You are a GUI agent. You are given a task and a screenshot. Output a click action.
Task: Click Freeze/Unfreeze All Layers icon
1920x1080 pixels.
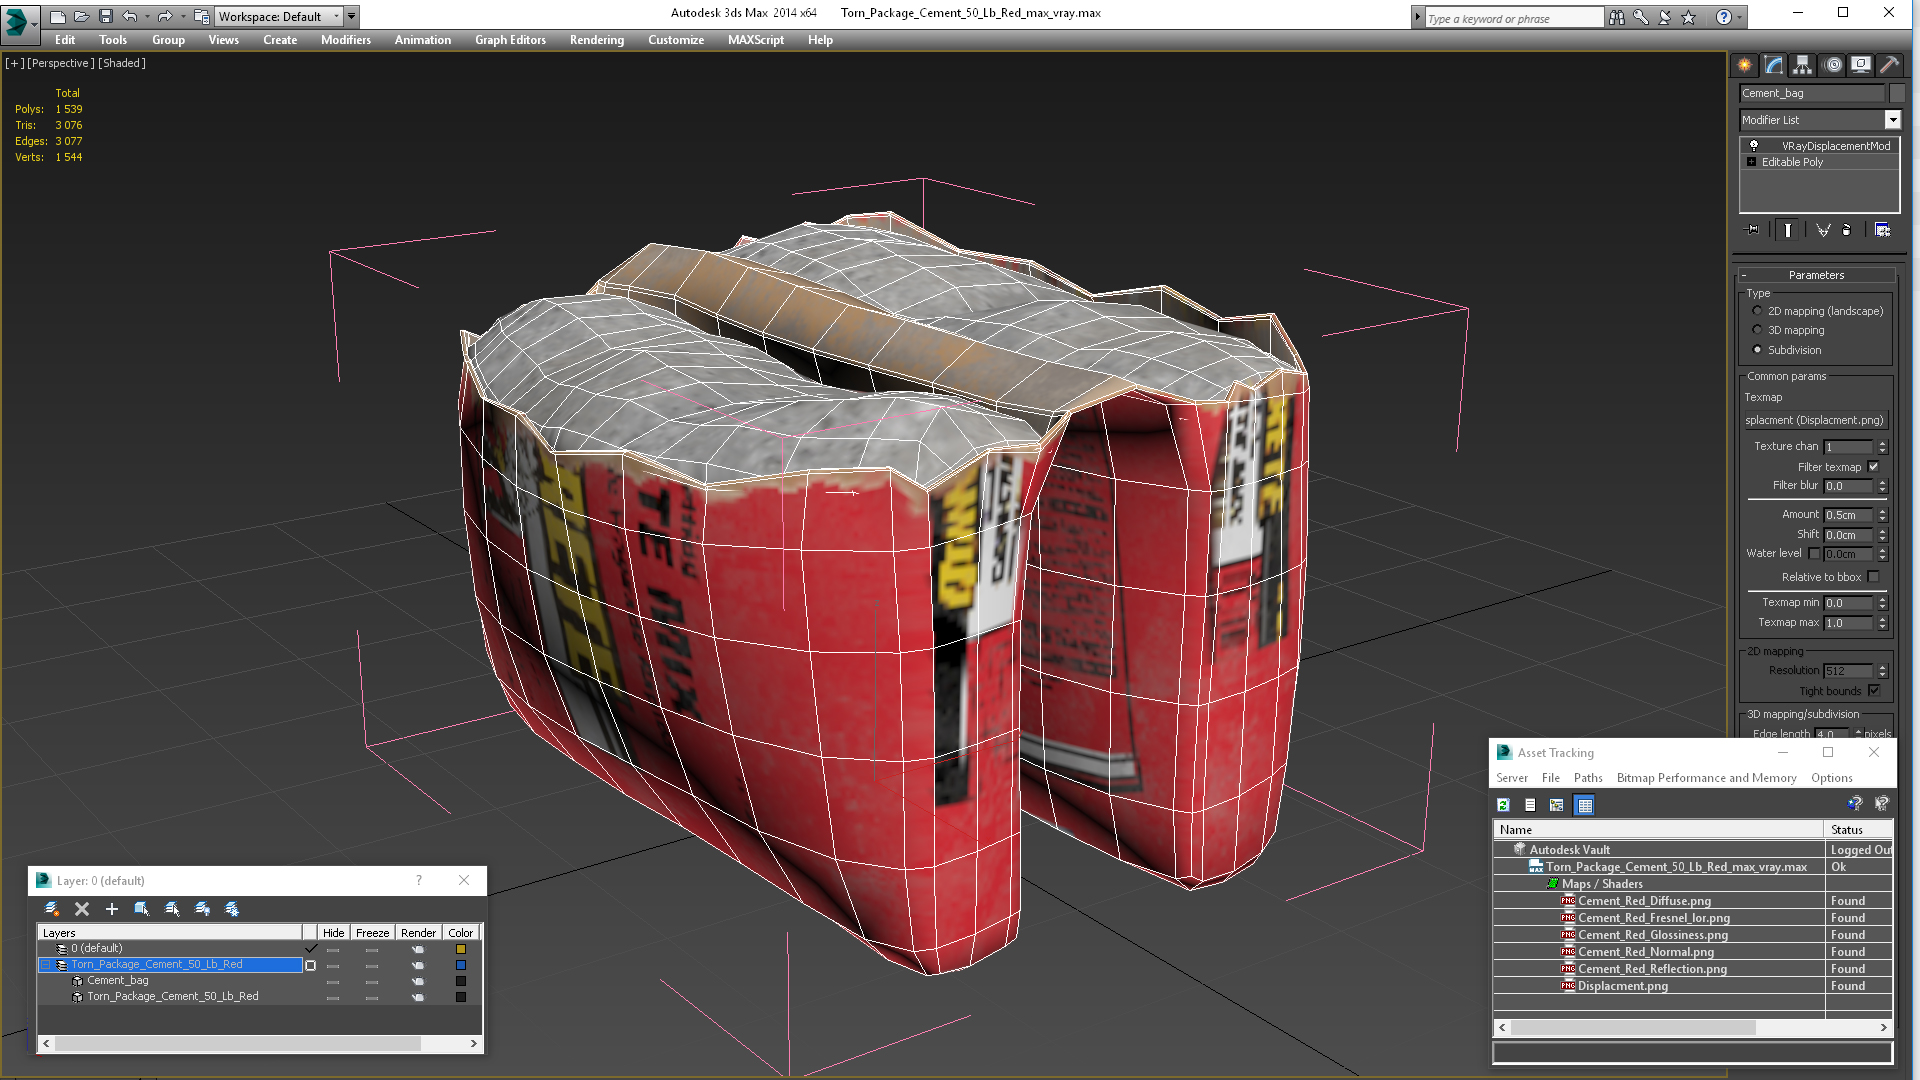click(232, 909)
